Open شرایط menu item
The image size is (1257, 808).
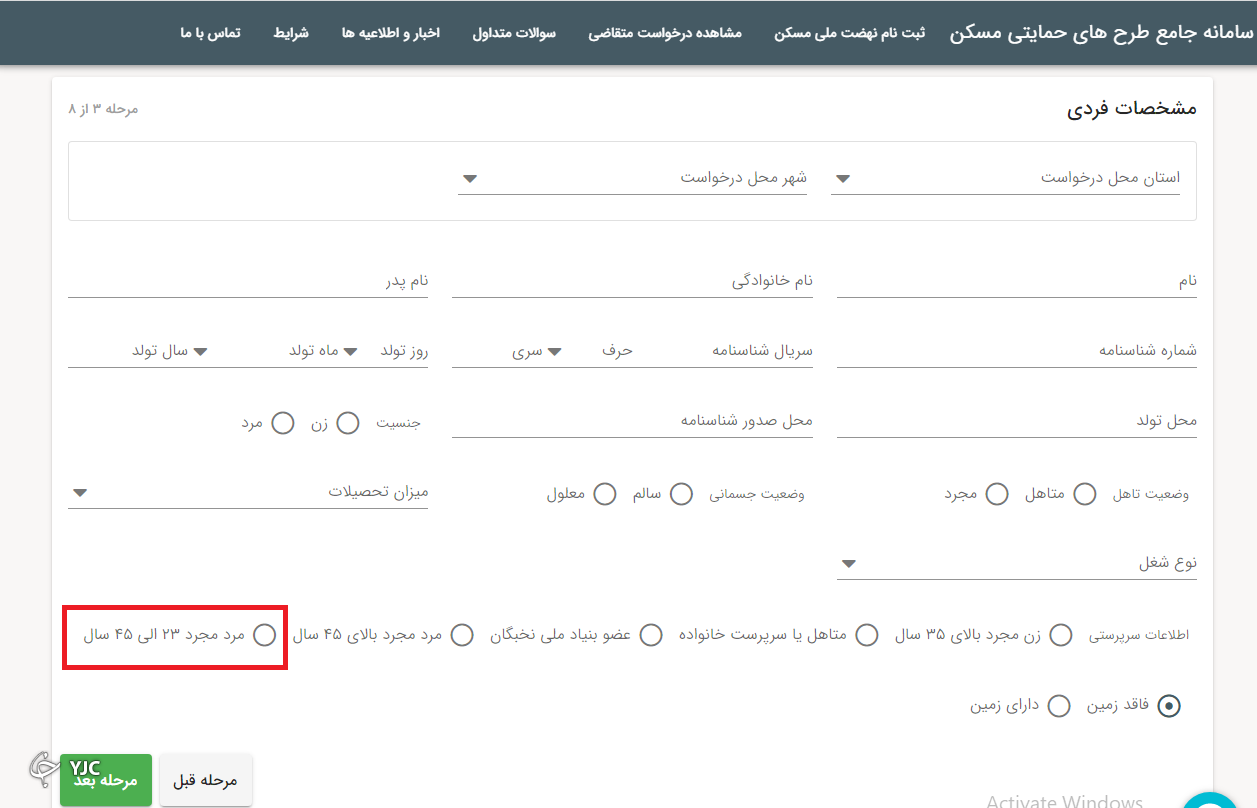[291, 33]
